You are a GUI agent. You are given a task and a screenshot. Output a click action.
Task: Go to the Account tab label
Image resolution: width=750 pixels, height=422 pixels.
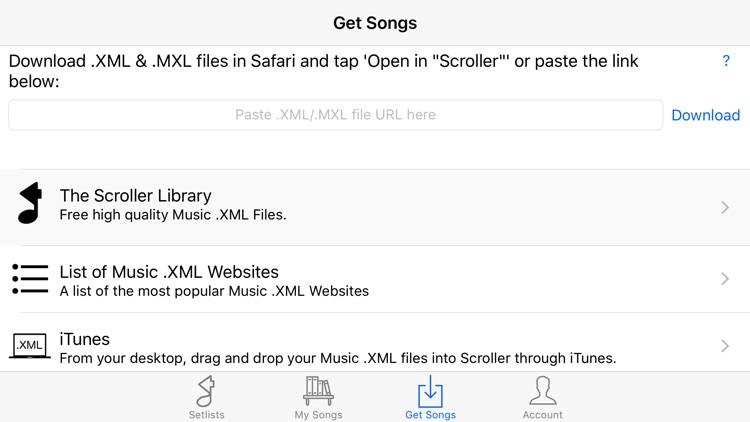point(542,414)
